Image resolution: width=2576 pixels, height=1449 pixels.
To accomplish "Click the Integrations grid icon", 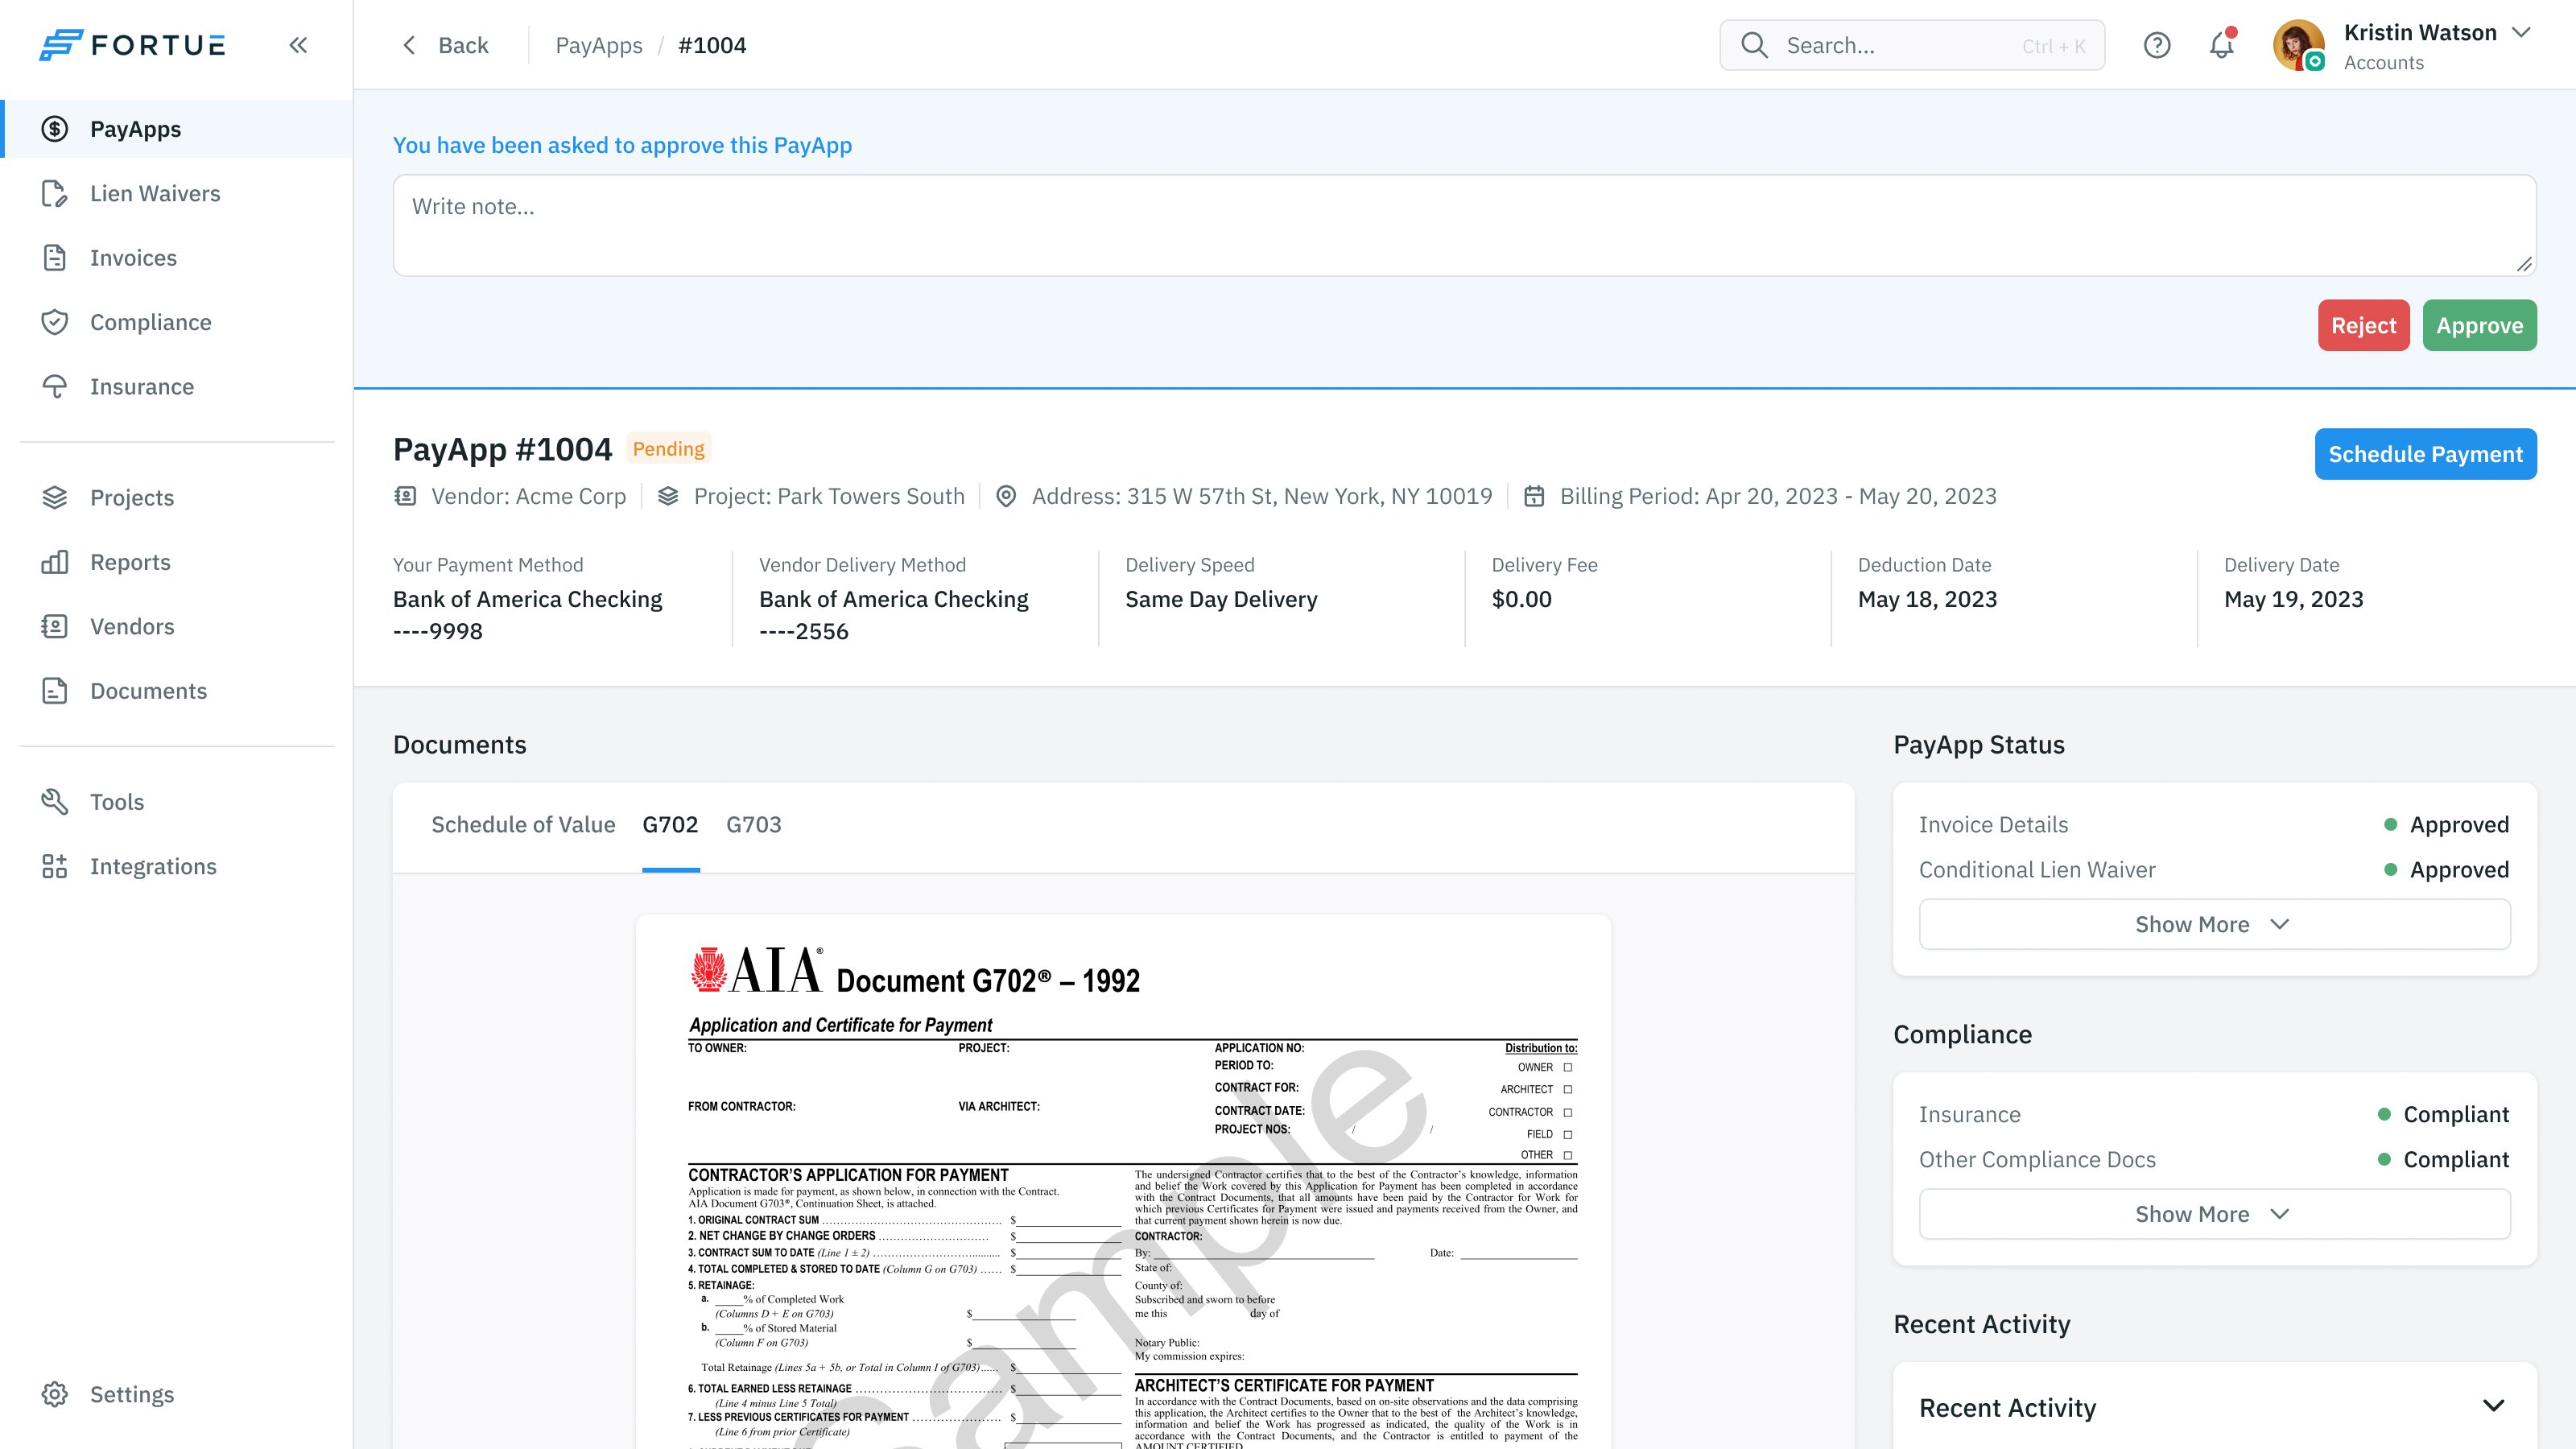I will pos(55,866).
